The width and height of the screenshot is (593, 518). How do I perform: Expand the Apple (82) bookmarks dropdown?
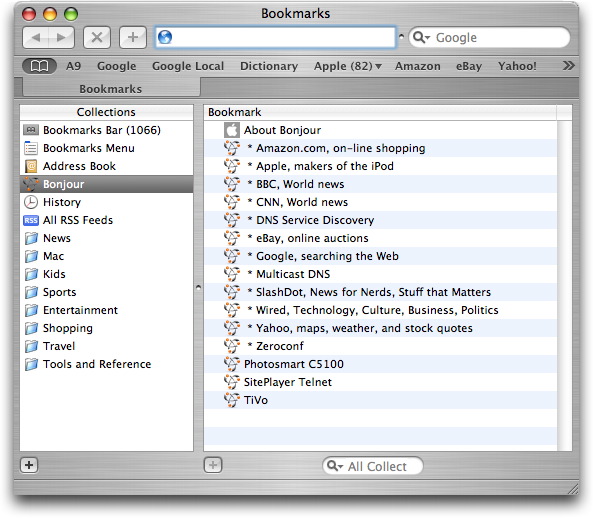pyautogui.click(x=348, y=66)
